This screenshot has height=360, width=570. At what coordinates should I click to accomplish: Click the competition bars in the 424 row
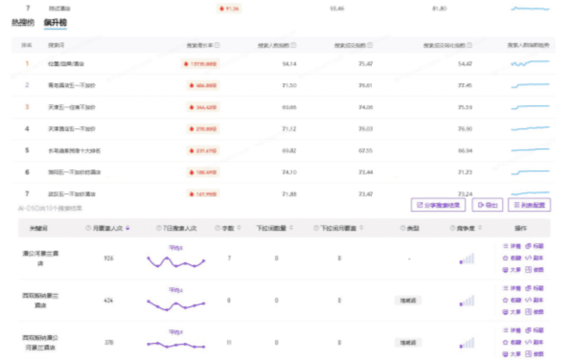pos(467,301)
